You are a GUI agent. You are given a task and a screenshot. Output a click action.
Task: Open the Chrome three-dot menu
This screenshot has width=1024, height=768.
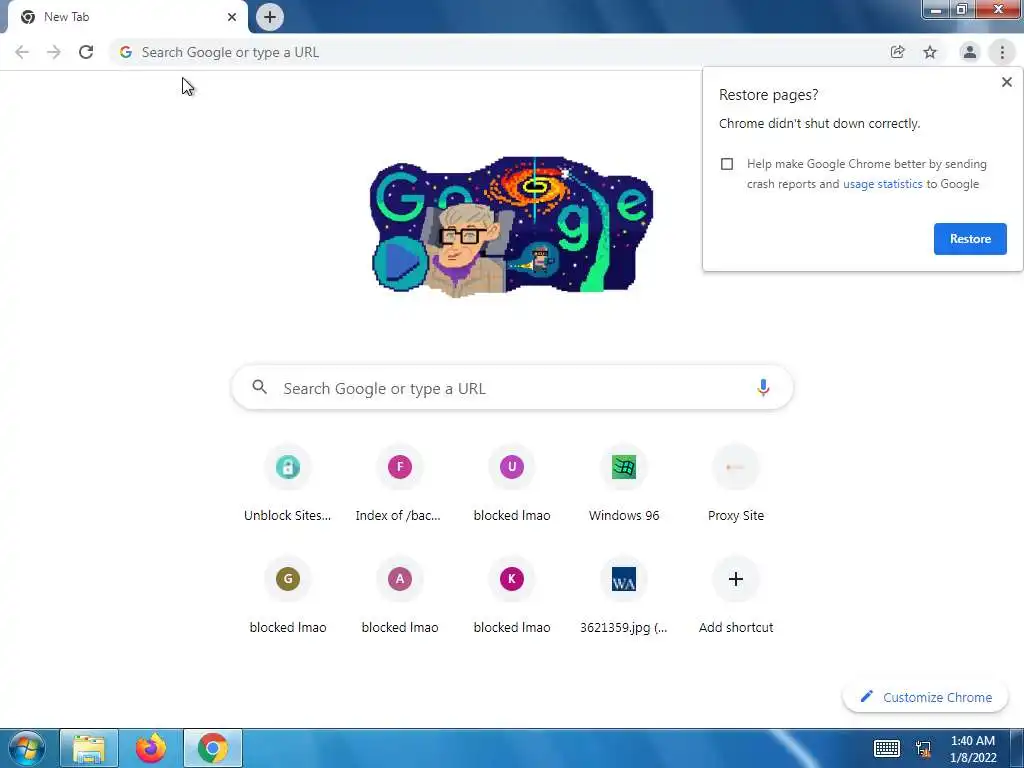point(1002,52)
